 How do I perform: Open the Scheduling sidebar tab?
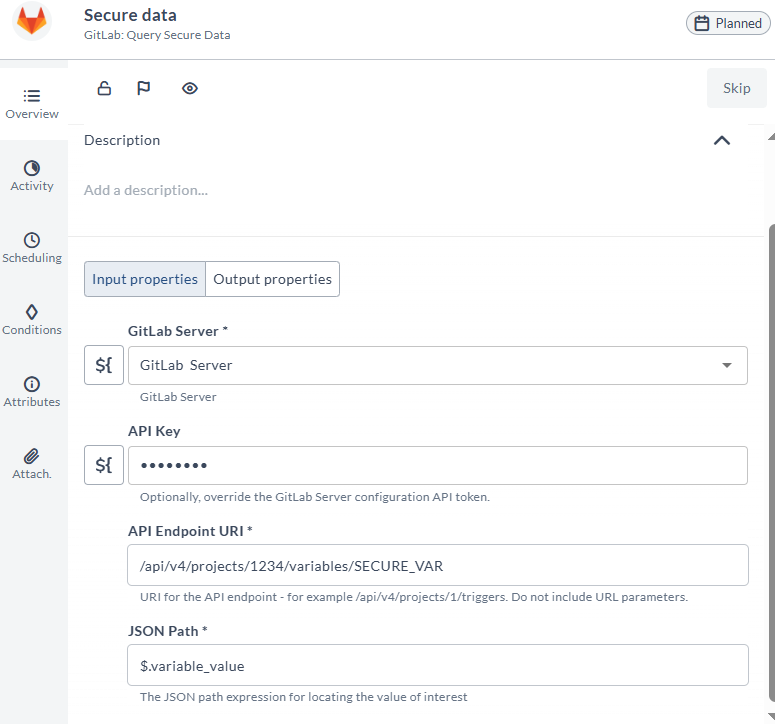tap(32, 248)
